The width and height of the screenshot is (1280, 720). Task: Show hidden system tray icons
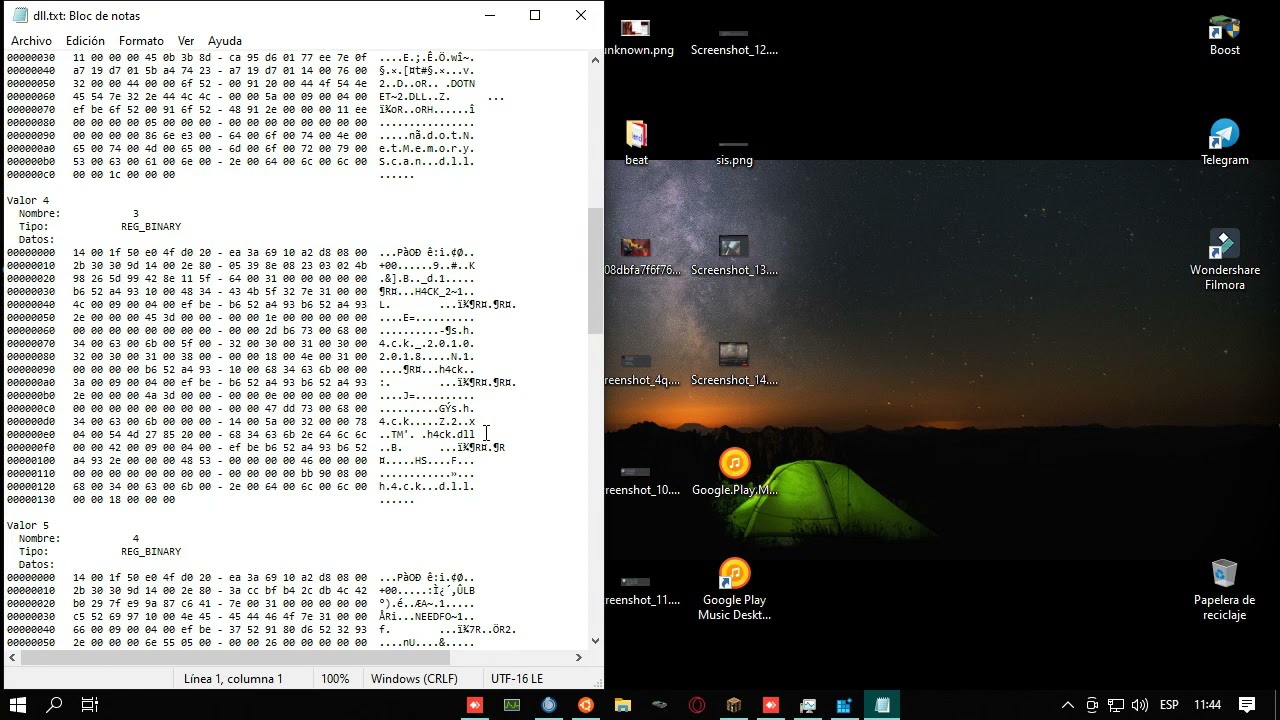(1067, 705)
